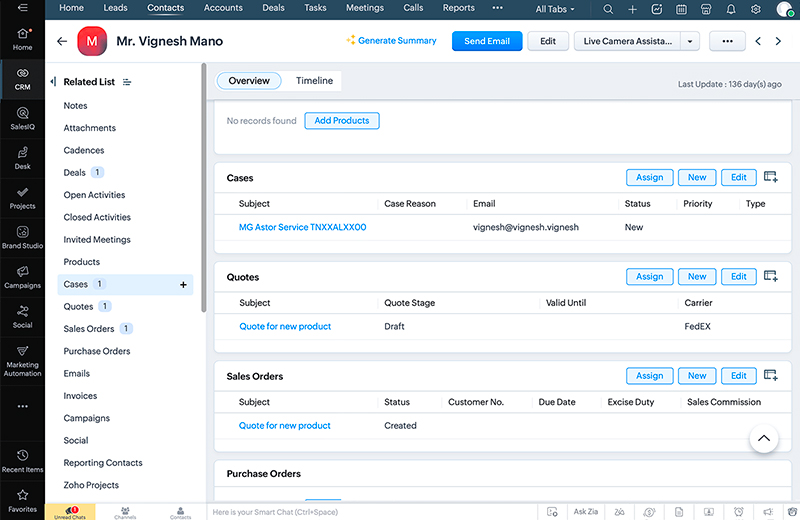The image size is (800, 520).
Task: Open Campaigns app in left sidebar
Action: coord(22,277)
